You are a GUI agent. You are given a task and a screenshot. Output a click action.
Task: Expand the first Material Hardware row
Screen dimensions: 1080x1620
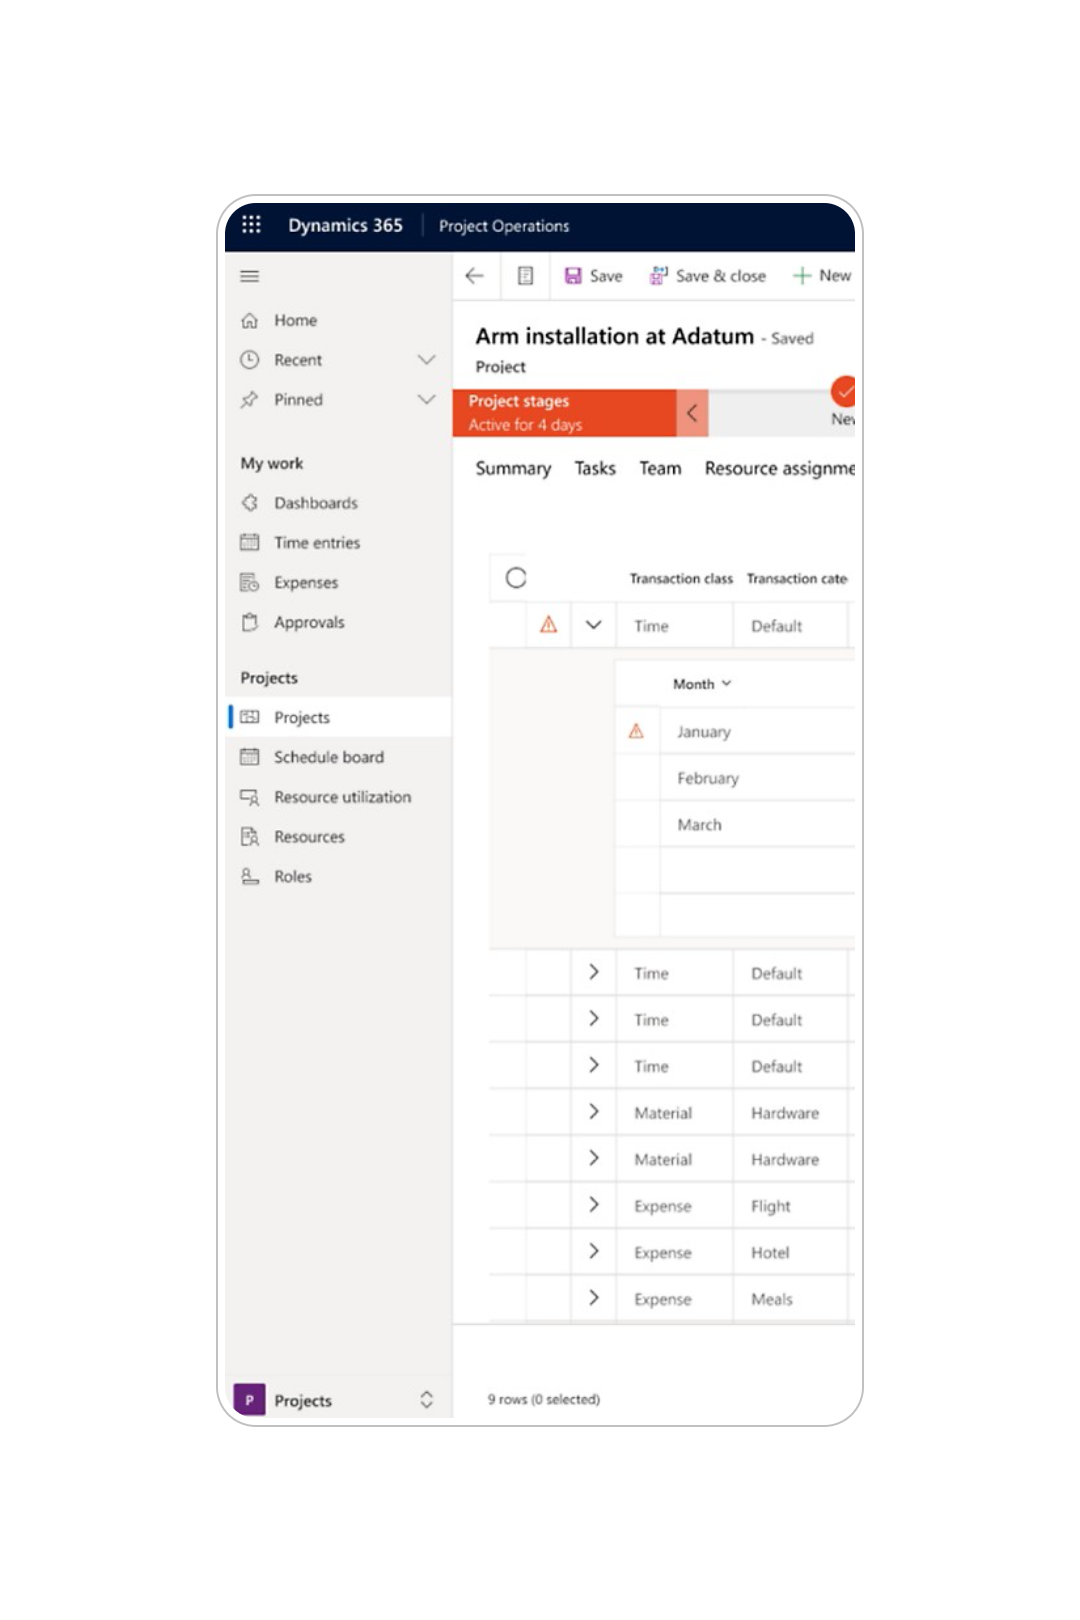pos(594,1112)
